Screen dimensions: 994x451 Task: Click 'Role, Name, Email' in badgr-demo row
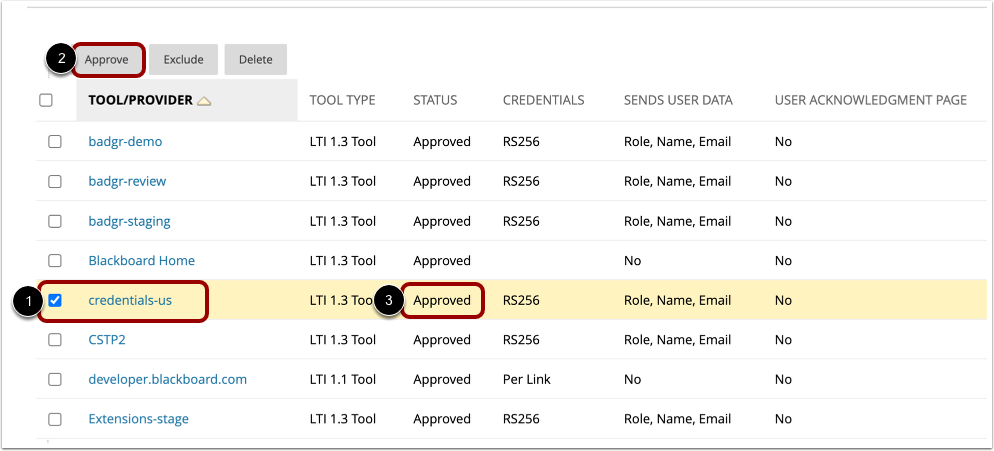[x=677, y=141]
